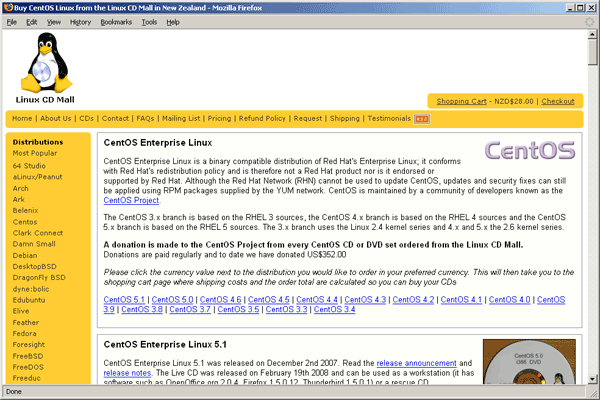Select Clark Connect distribution
Viewport: 600px width, 400px height.
tap(38, 233)
